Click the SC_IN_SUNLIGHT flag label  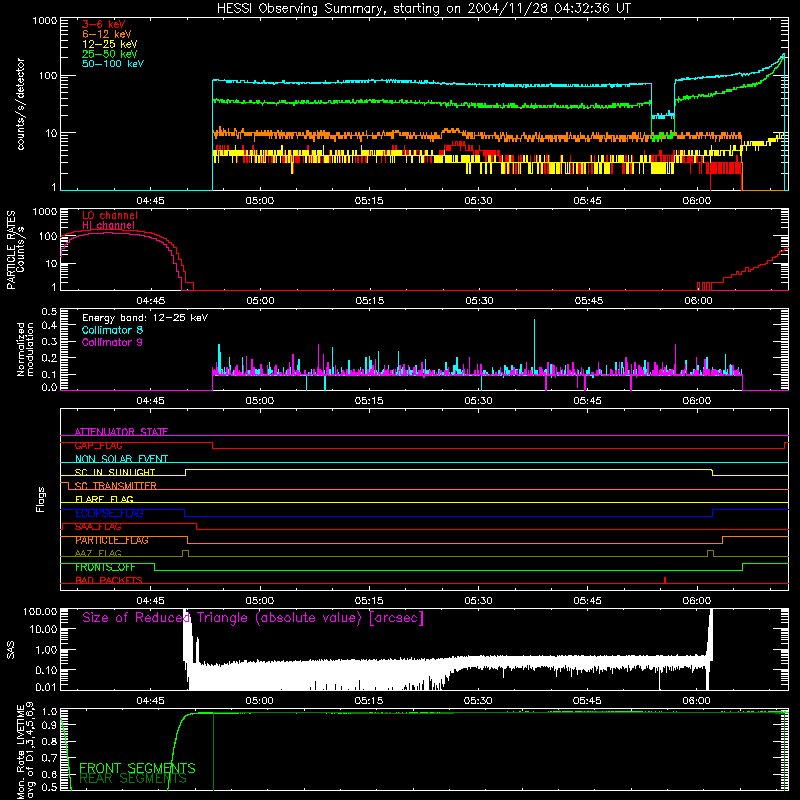point(115,472)
